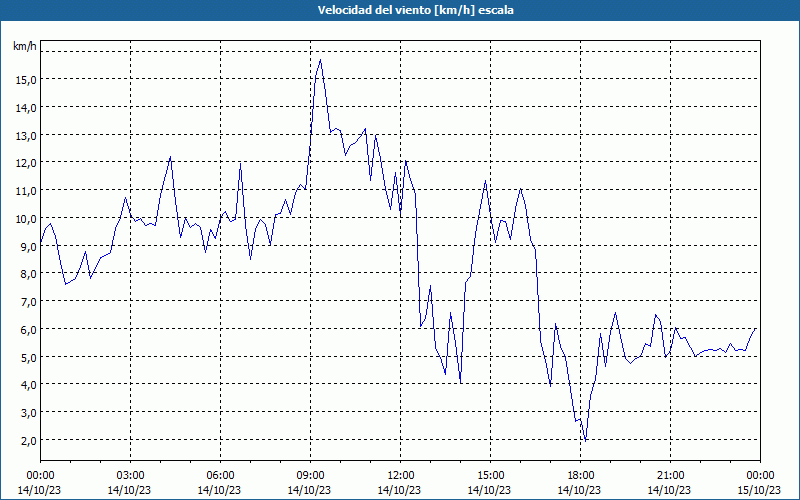
Task: Click the "09:00" time label
Action: 310,476
